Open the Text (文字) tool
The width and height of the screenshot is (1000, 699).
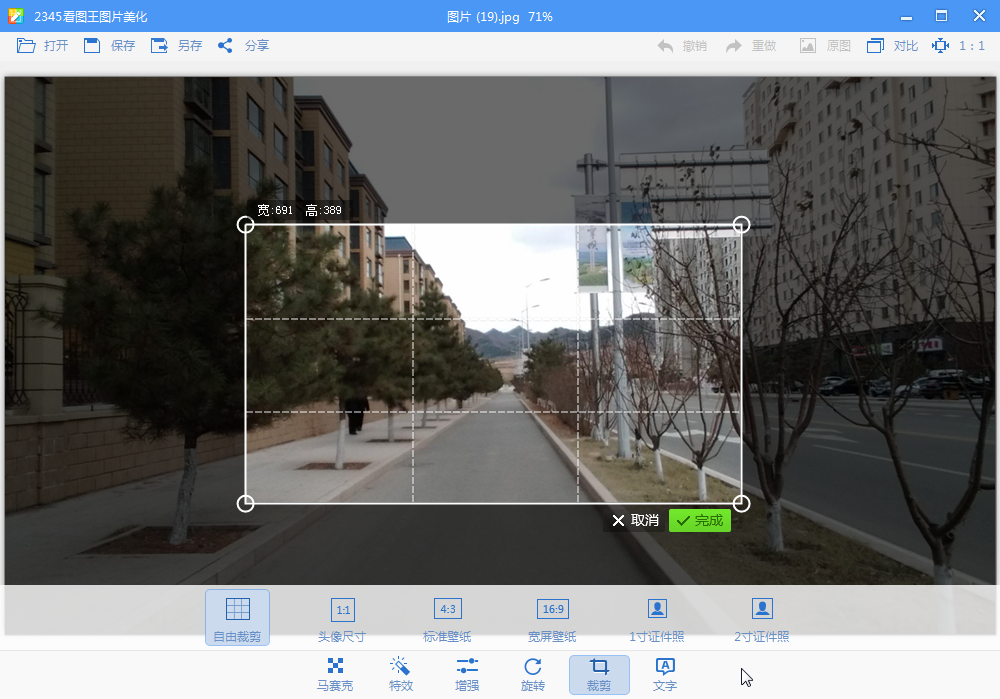[665, 674]
